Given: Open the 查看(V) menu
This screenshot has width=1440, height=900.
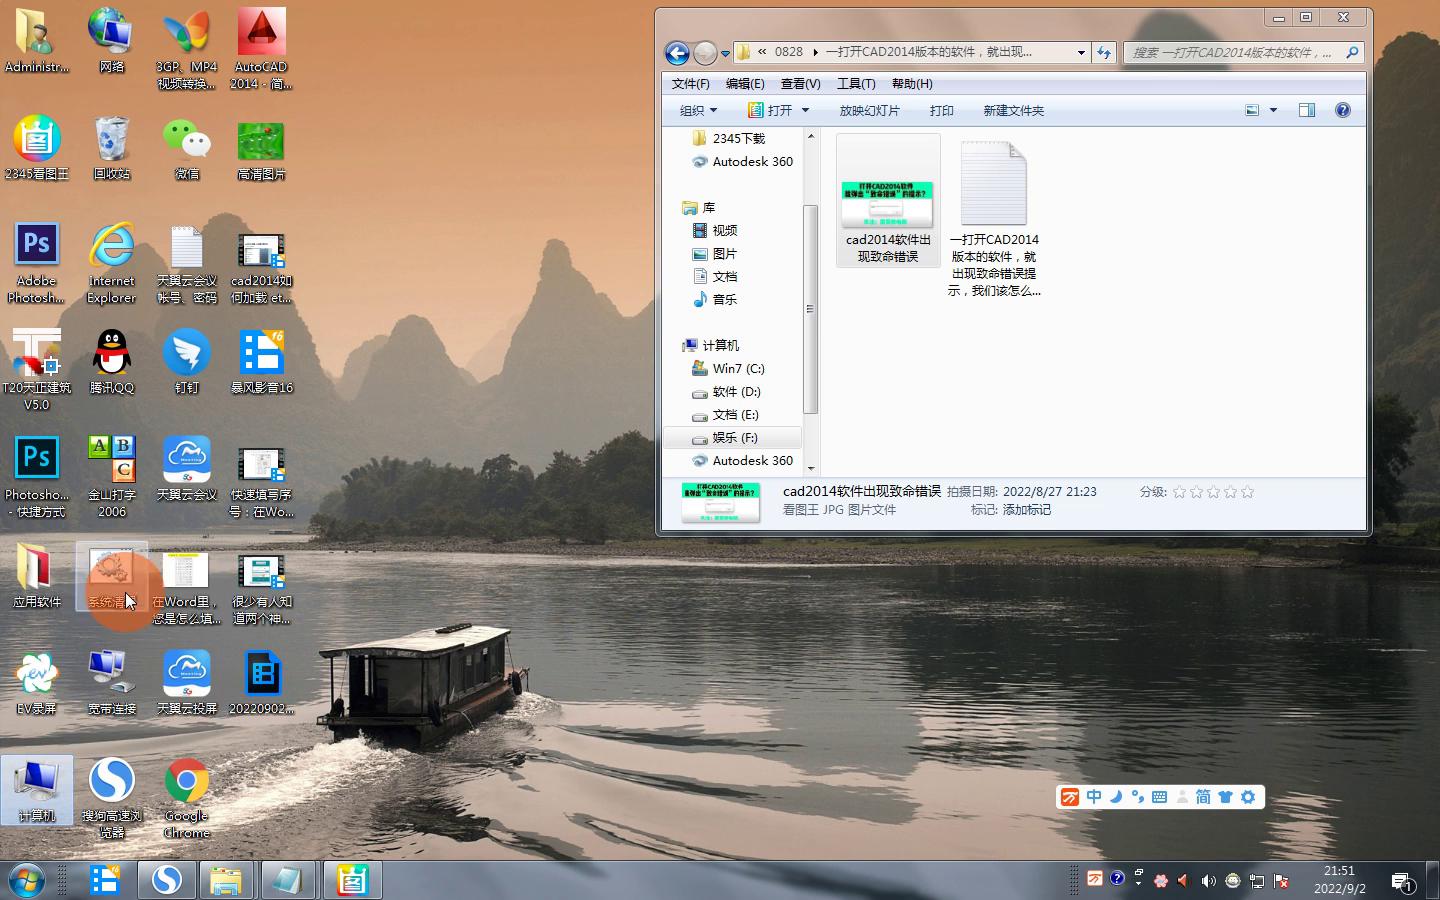Looking at the screenshot, I should point(800,84).
